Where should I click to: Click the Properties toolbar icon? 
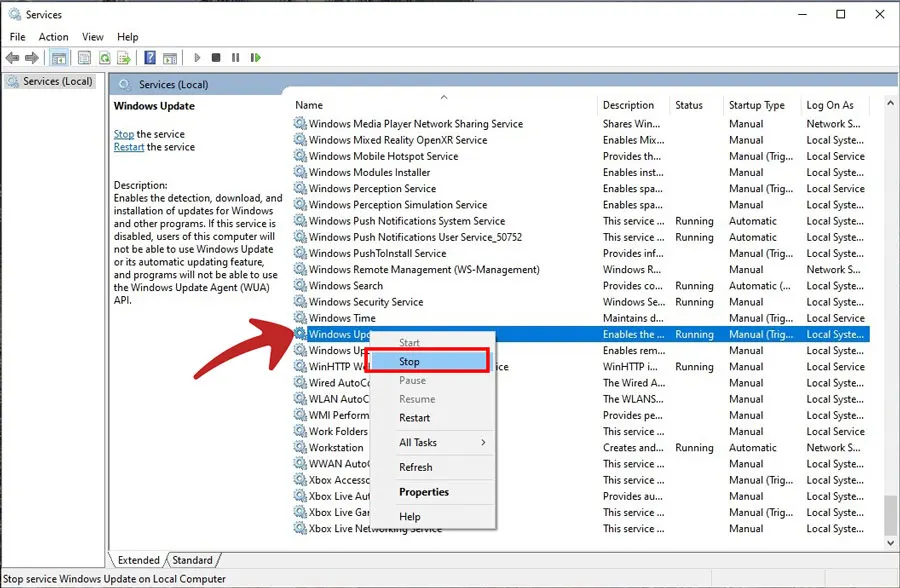(x=84, y=57)
